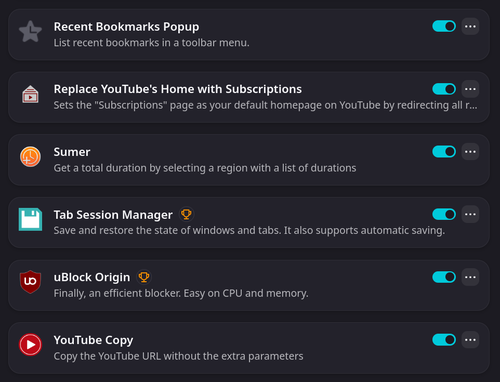Disable the uBlock Origin toggle

[444, 277]
